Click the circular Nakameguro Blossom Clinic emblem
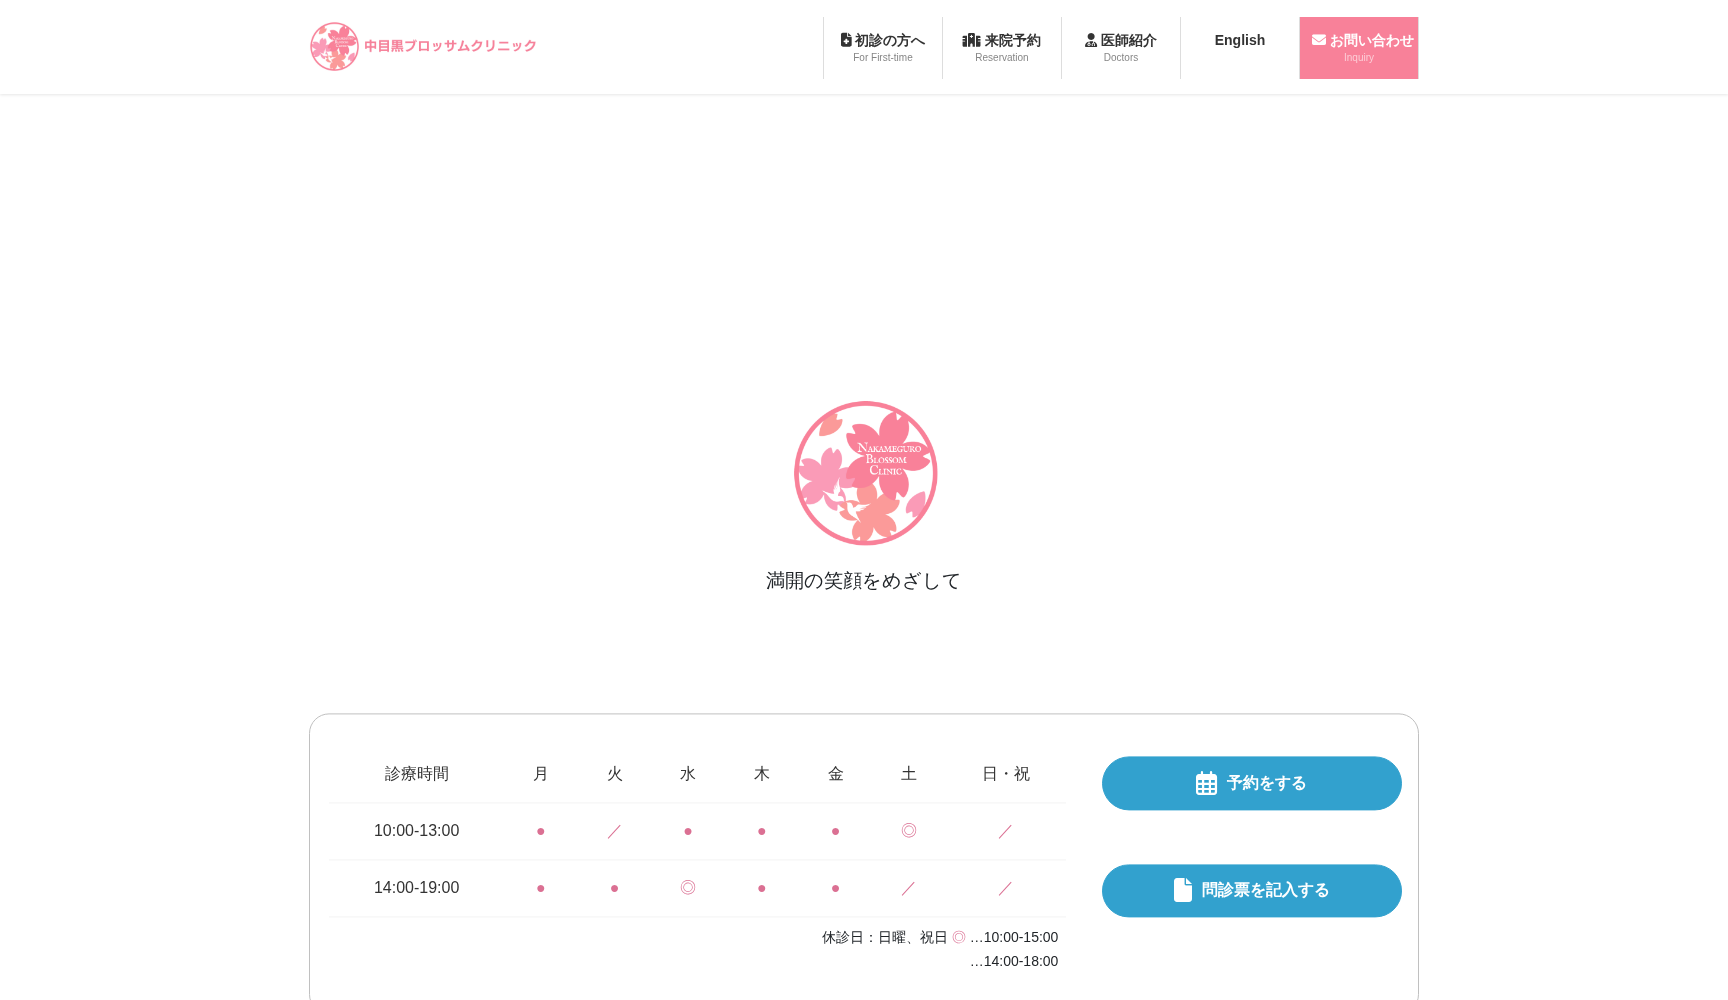 pos(865,472)
